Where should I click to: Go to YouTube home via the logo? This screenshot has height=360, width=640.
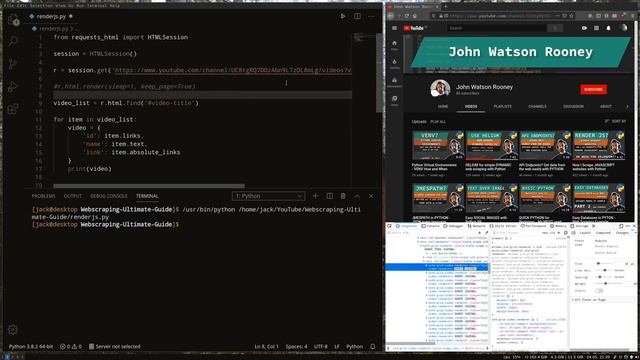415,28
